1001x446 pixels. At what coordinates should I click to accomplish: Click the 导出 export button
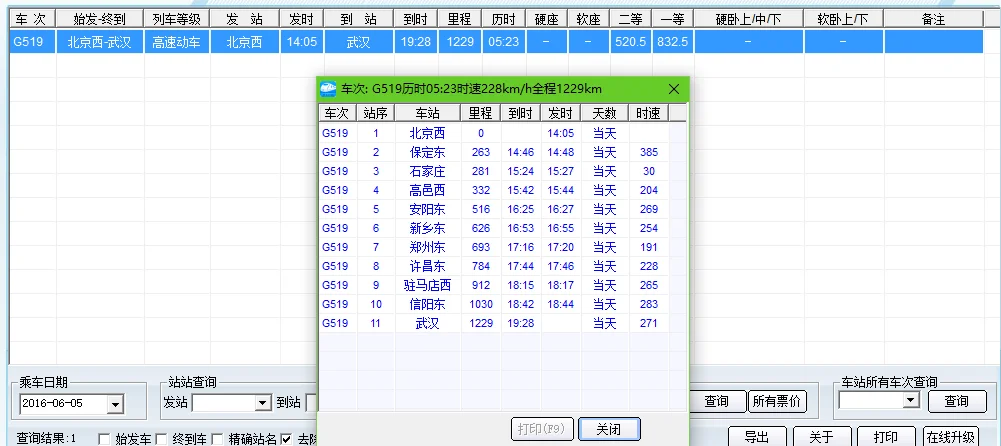point(756,437)
